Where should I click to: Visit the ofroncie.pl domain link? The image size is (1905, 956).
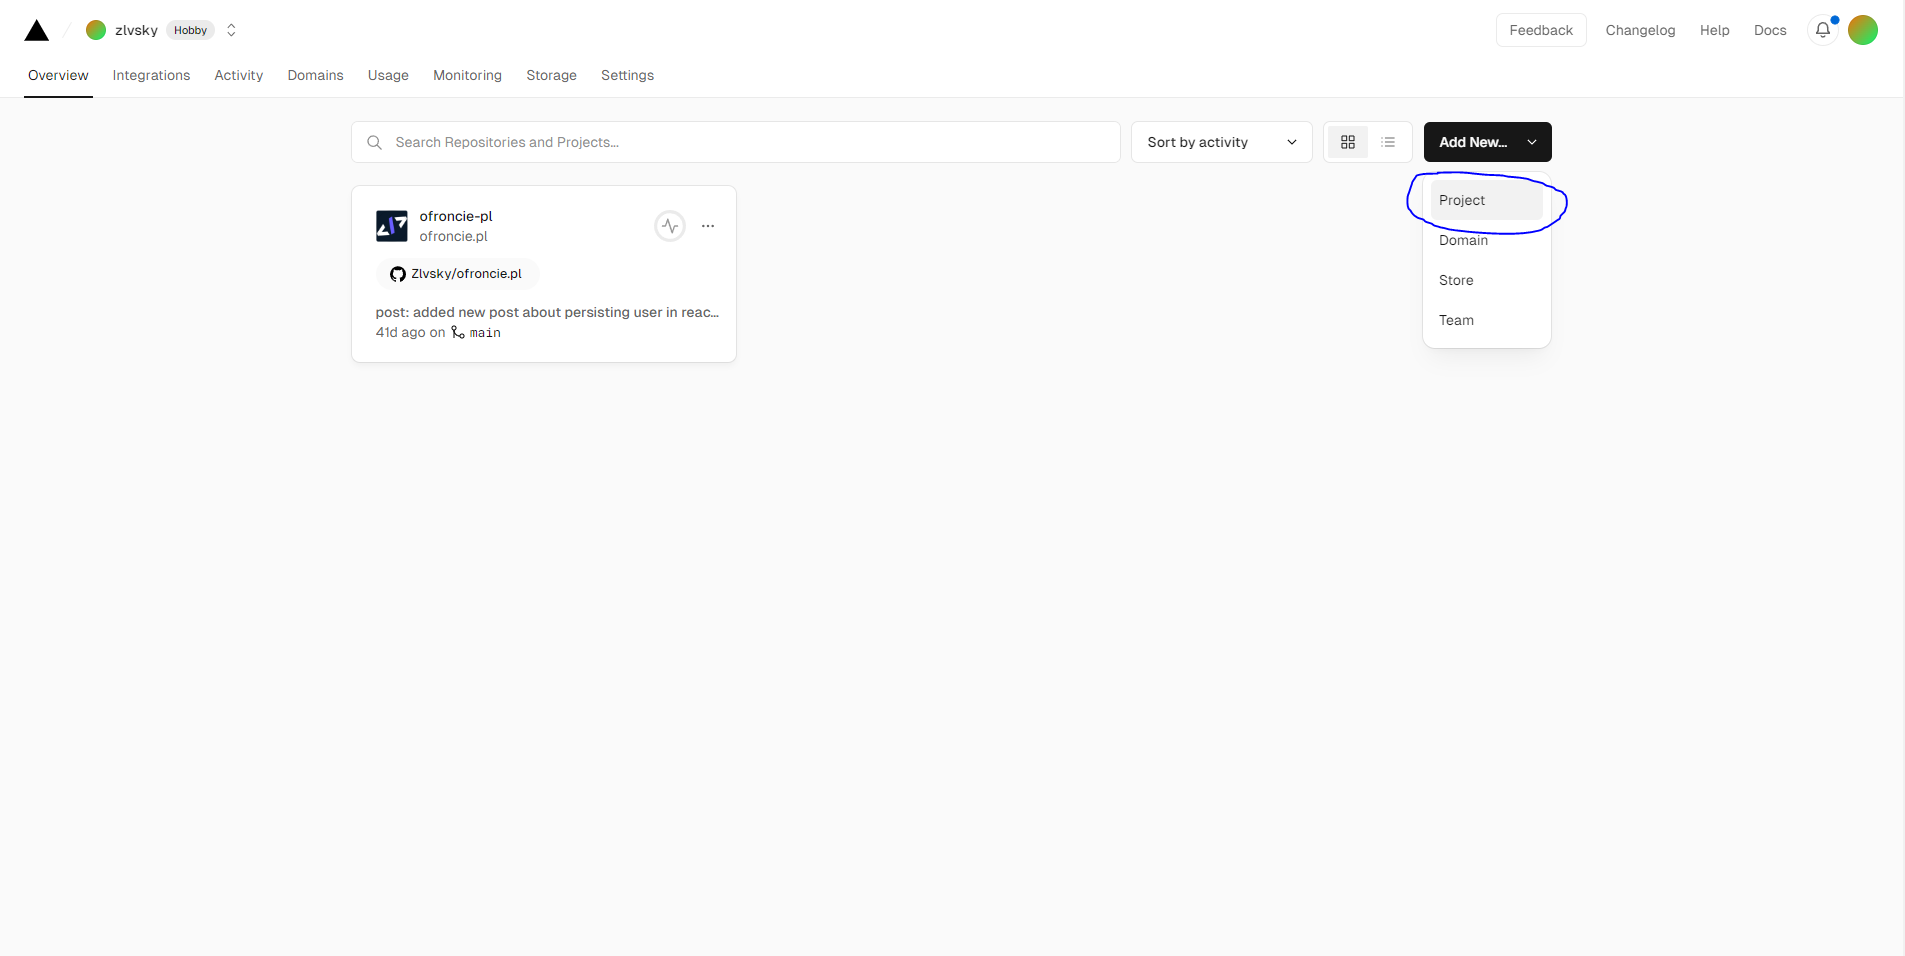(453, 236)
